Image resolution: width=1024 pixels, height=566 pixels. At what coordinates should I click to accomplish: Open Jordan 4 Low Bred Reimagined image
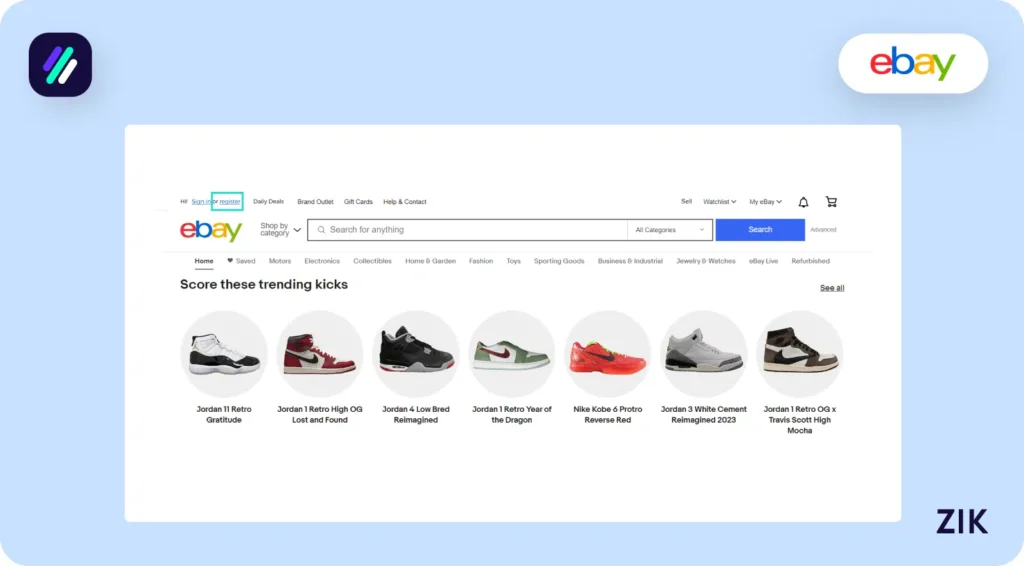[x=416, y=354]
